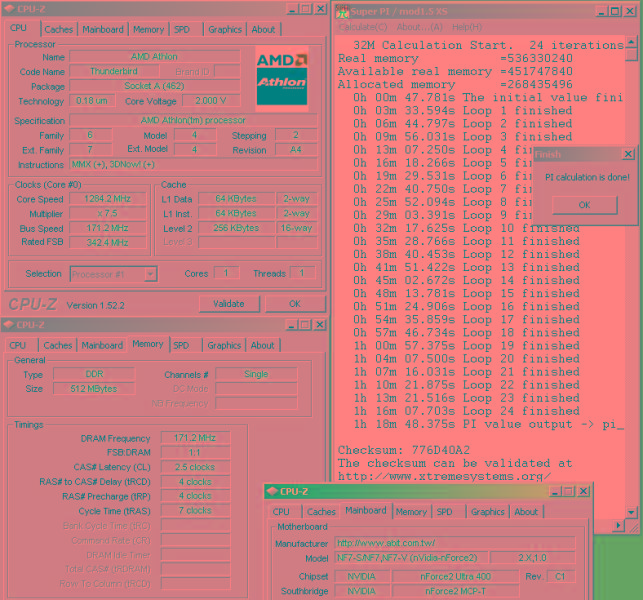Open About tab in Mainboard CPU-Z window

[526, 512]
